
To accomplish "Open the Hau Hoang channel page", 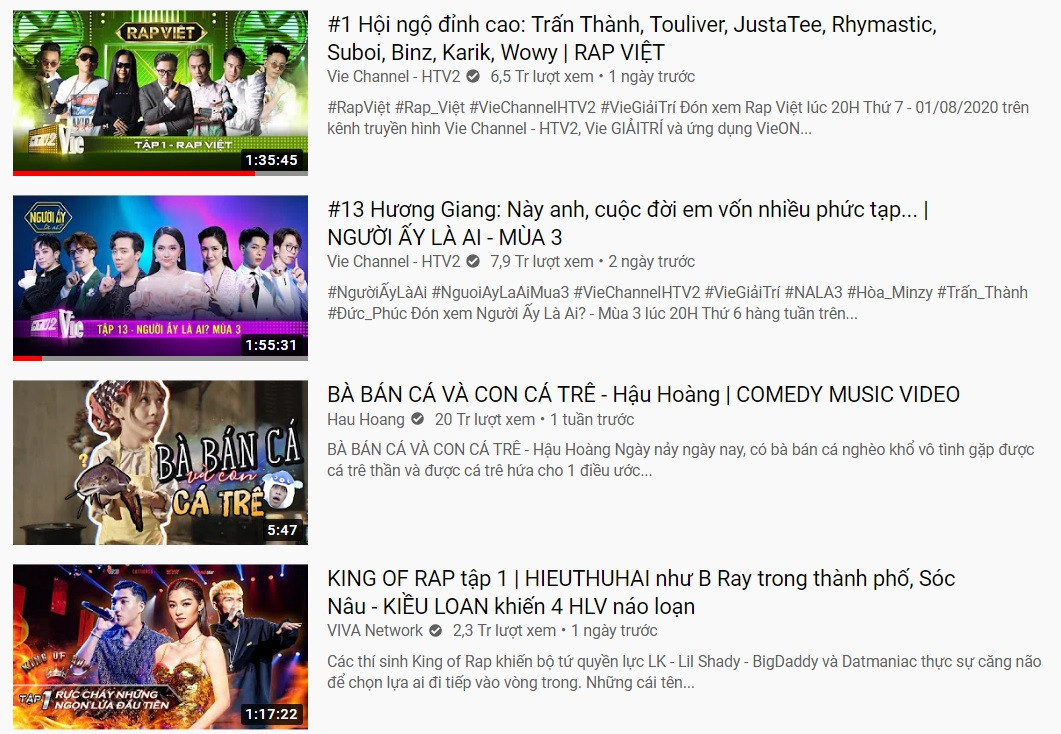I will pos(366,420).
